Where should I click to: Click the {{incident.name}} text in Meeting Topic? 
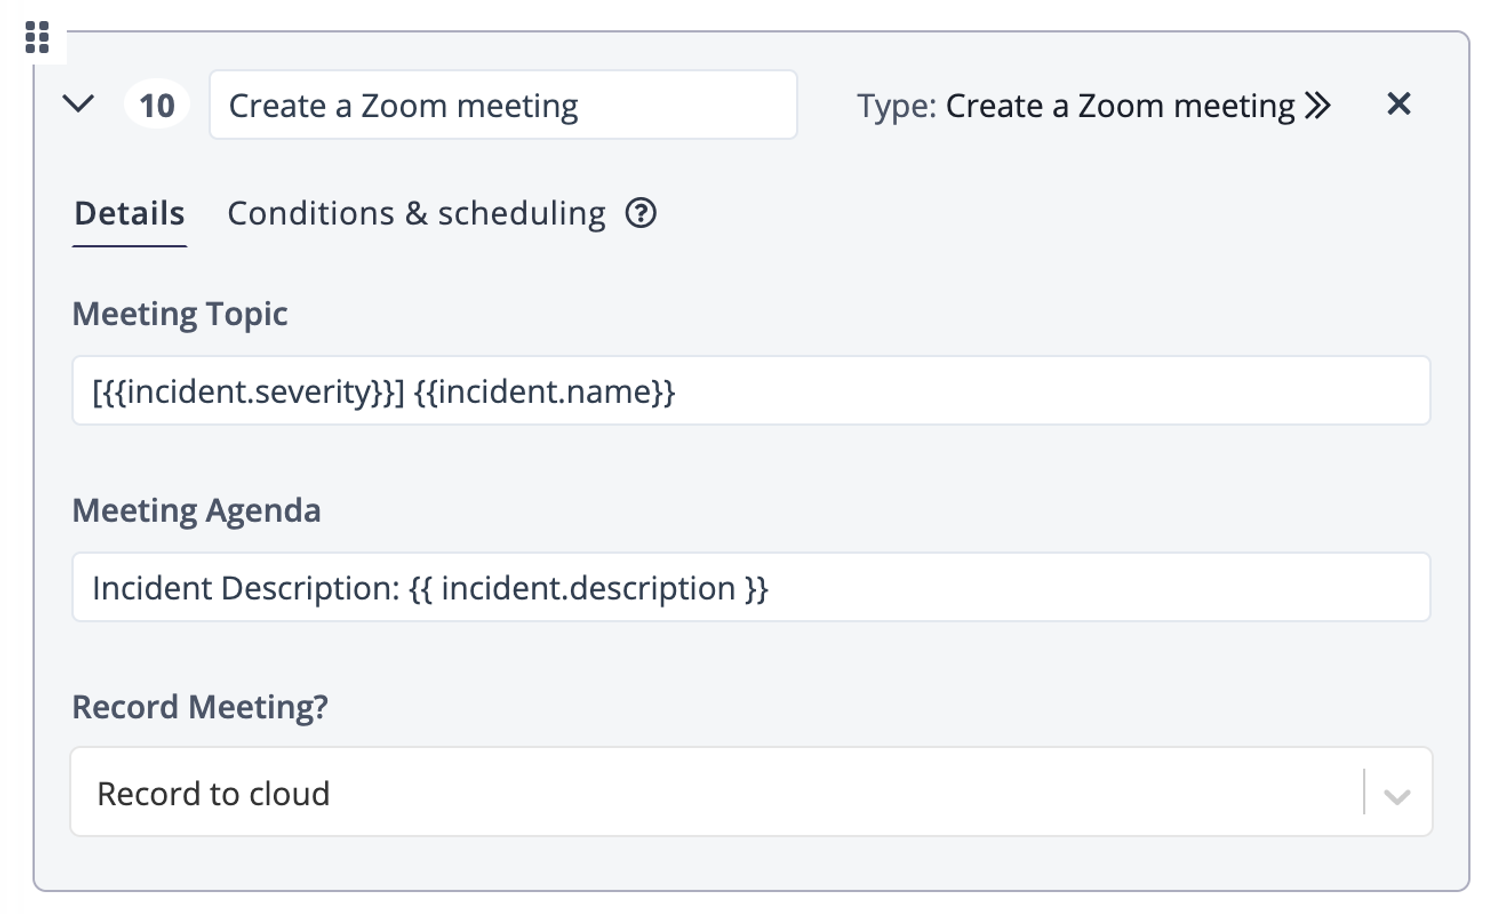545,392
